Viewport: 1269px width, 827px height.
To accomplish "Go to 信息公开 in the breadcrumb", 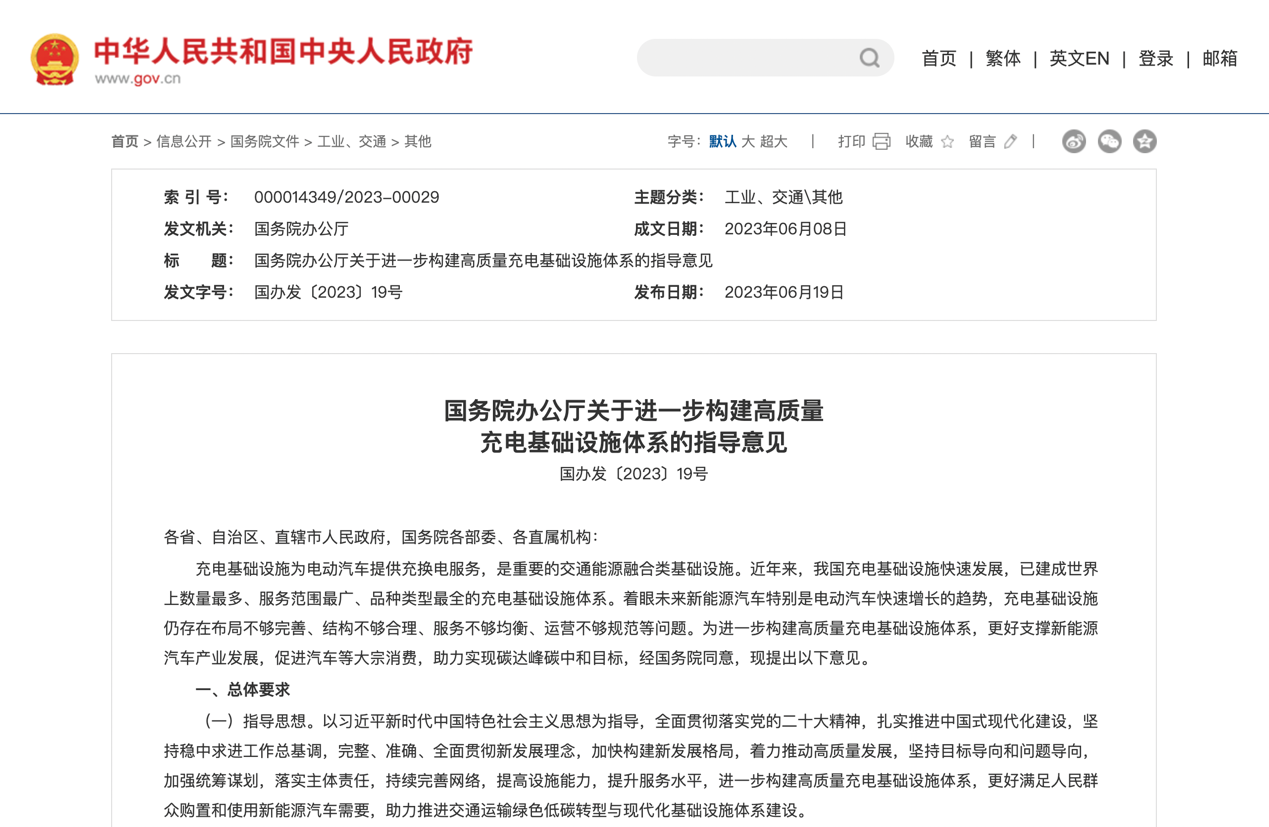I will tap(184, 142).
